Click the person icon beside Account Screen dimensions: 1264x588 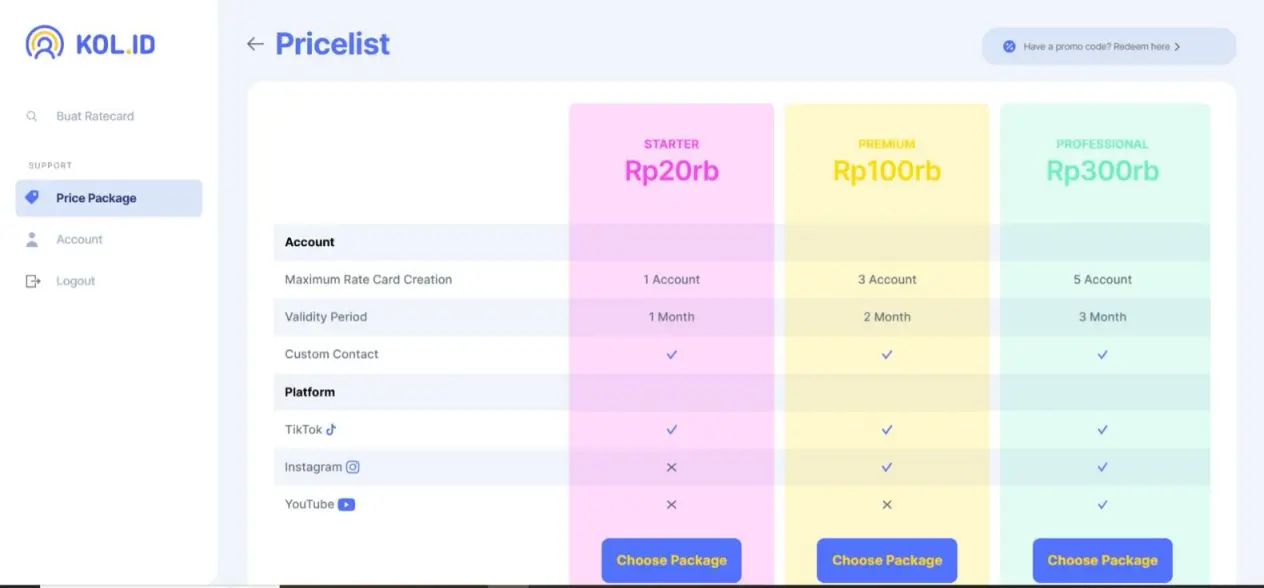click(x=31, y=239)
